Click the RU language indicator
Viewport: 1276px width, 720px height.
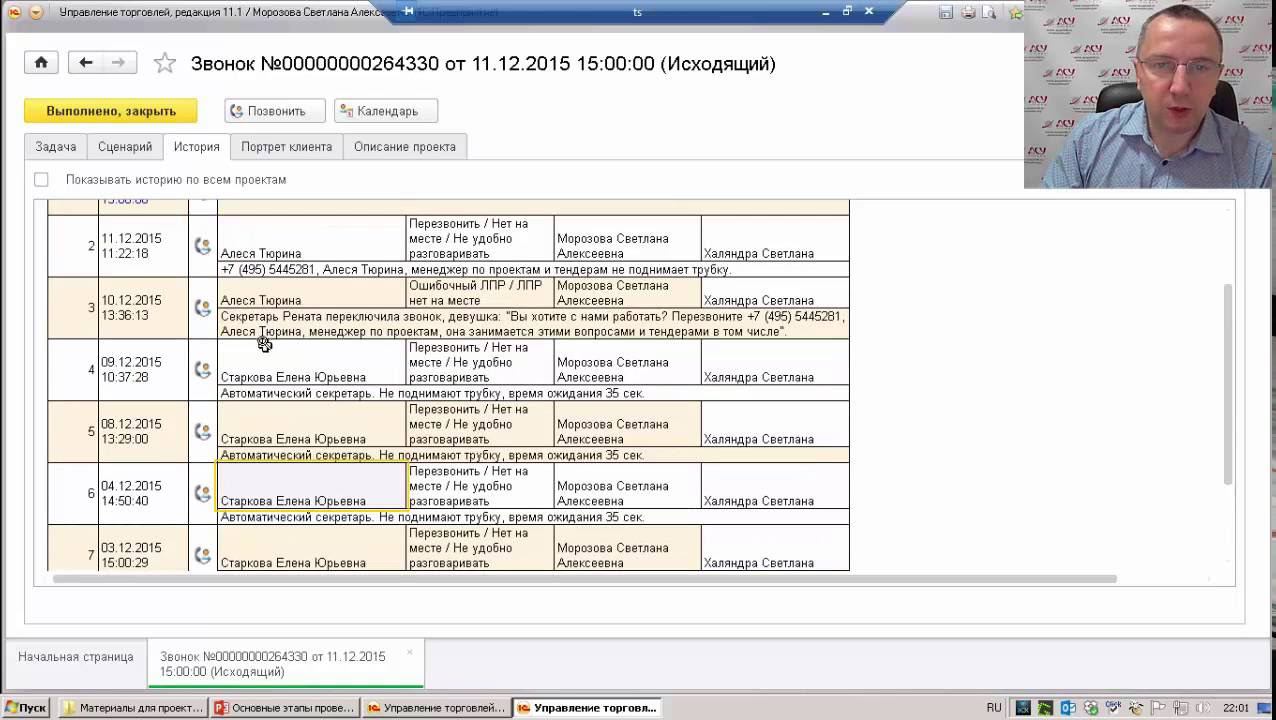(x=994, y=708)
